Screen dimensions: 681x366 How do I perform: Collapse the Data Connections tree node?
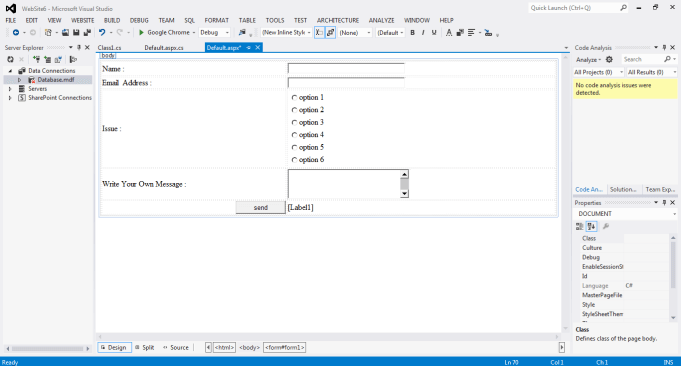(x=10, y=71)
